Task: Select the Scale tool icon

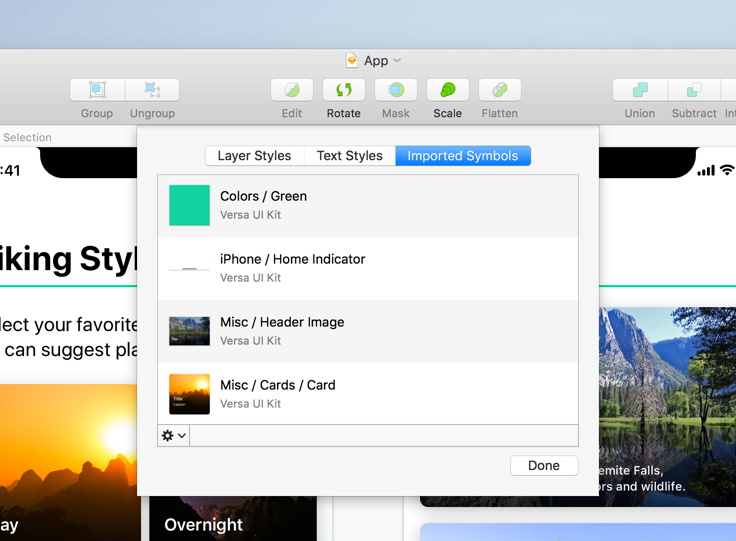Action: (x=448, y=90)
